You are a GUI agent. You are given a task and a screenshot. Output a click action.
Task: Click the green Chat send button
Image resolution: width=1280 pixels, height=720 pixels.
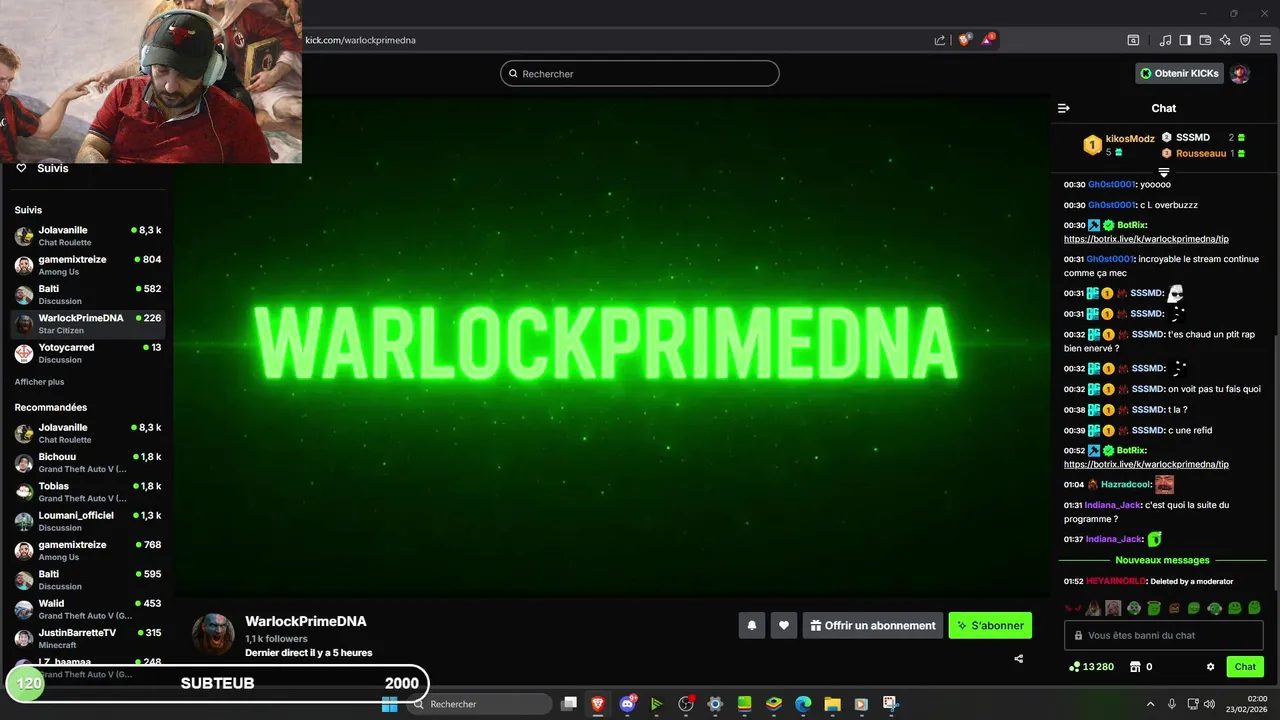coord(1245,667)
